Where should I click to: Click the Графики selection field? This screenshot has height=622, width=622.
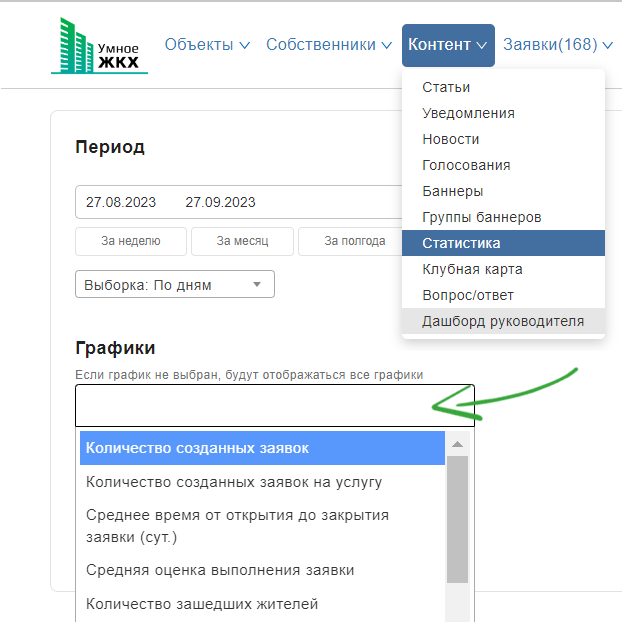(275, 405)
